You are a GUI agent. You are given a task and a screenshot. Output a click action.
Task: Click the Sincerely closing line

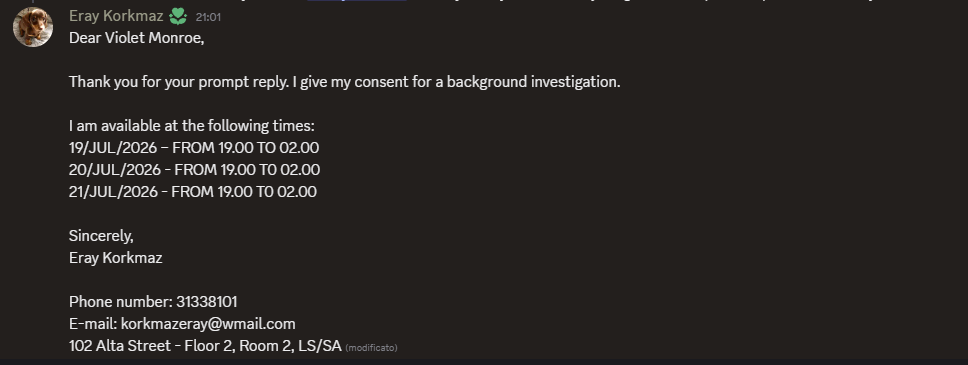(x=101, y=236)
